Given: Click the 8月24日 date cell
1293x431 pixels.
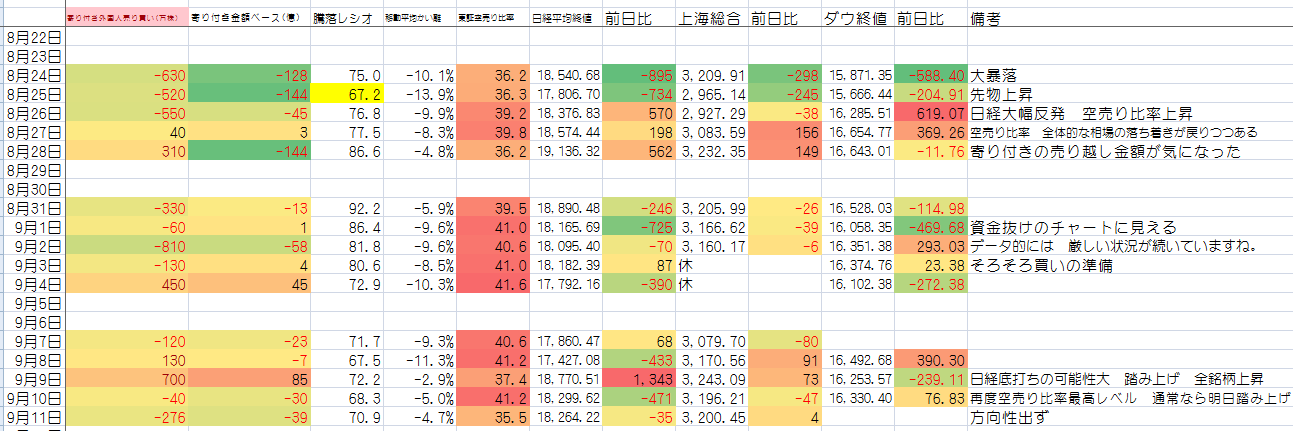Looking at the screenshot, I should (x=33, y=75).
